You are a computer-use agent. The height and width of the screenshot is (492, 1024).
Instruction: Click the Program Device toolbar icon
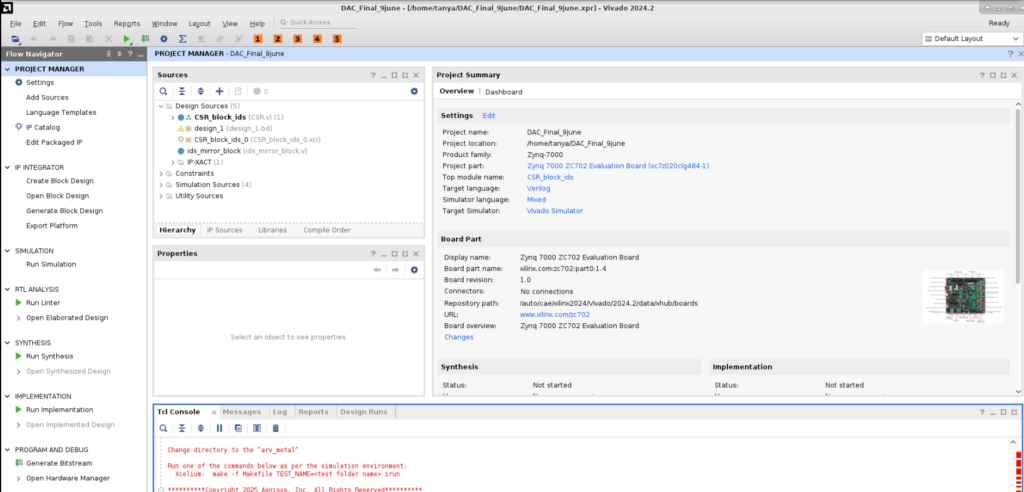pyautogui.click(x=145, y=39)
